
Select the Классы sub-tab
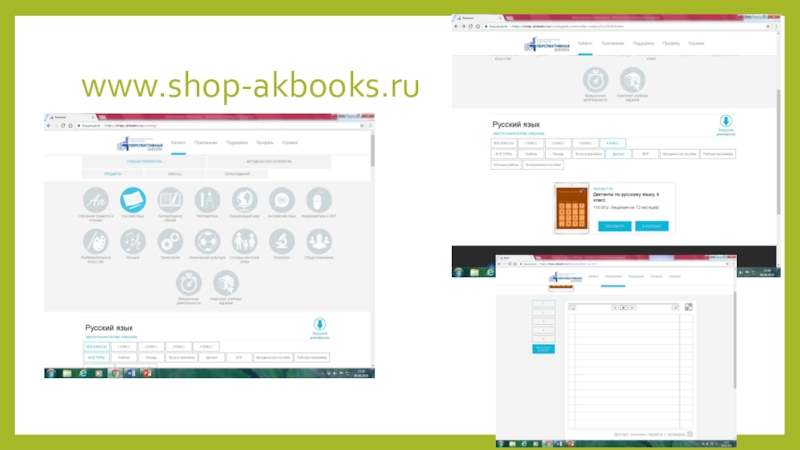point(174,174)
